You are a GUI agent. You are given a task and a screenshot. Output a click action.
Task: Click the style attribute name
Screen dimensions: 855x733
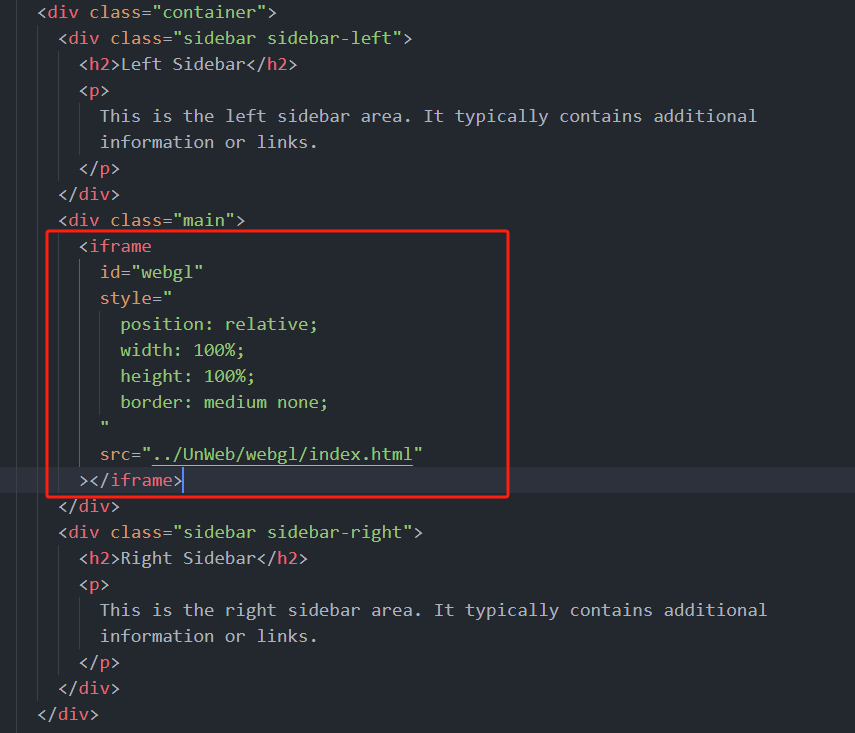tap(125, 298)
